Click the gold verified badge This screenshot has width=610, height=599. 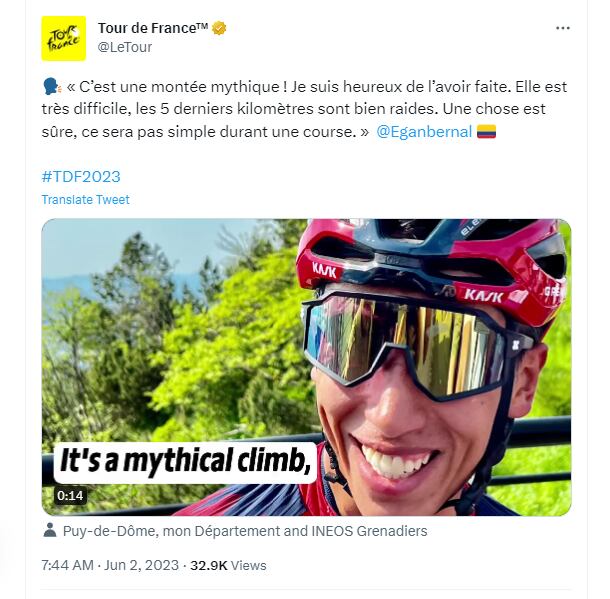click(219, 28)
